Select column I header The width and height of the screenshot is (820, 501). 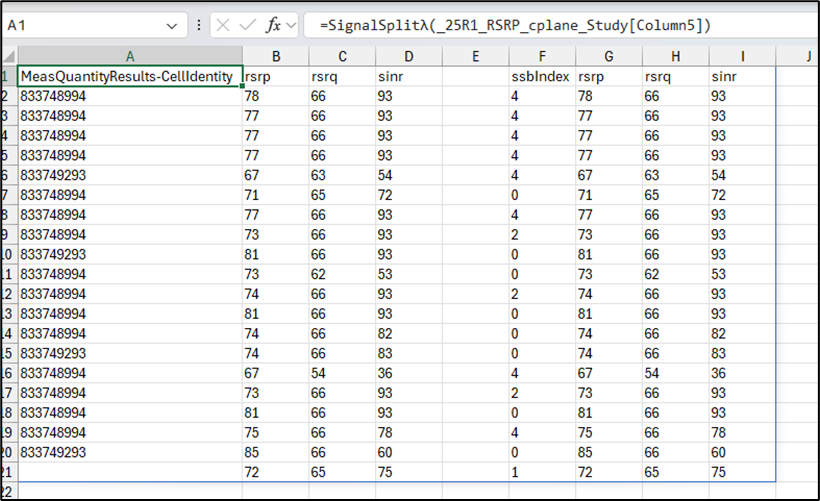tap(742, 56)
